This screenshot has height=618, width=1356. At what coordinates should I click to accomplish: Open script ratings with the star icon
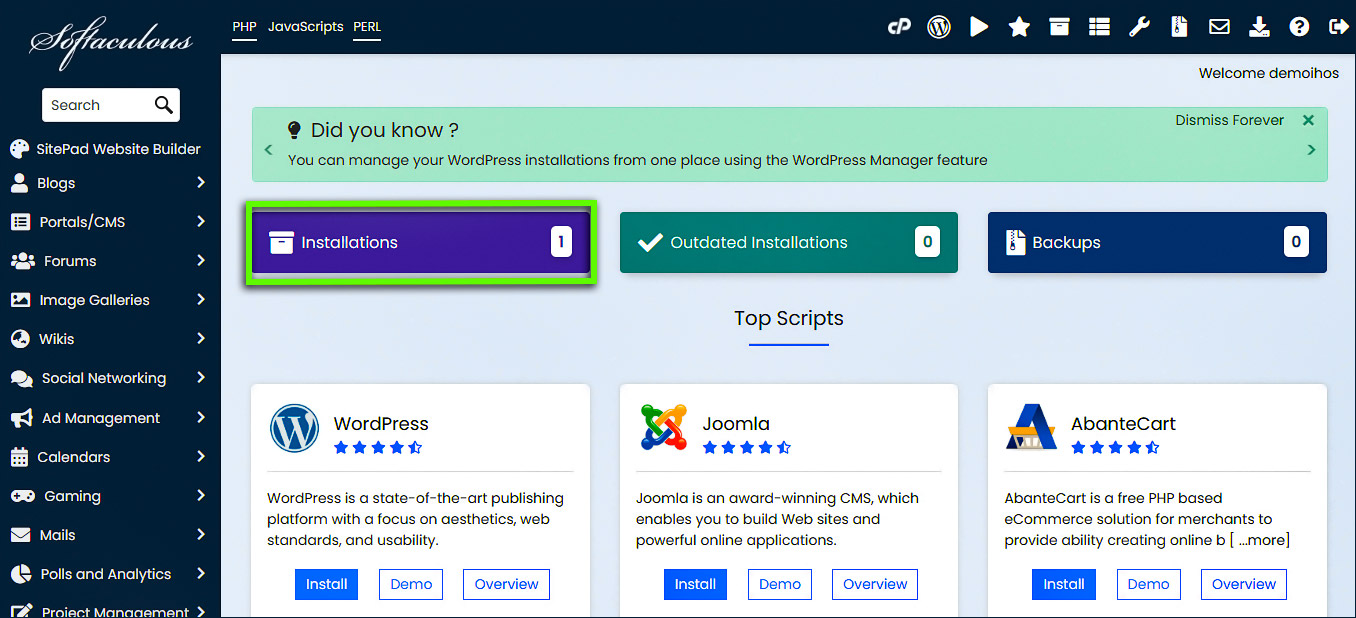[1019, 27]
